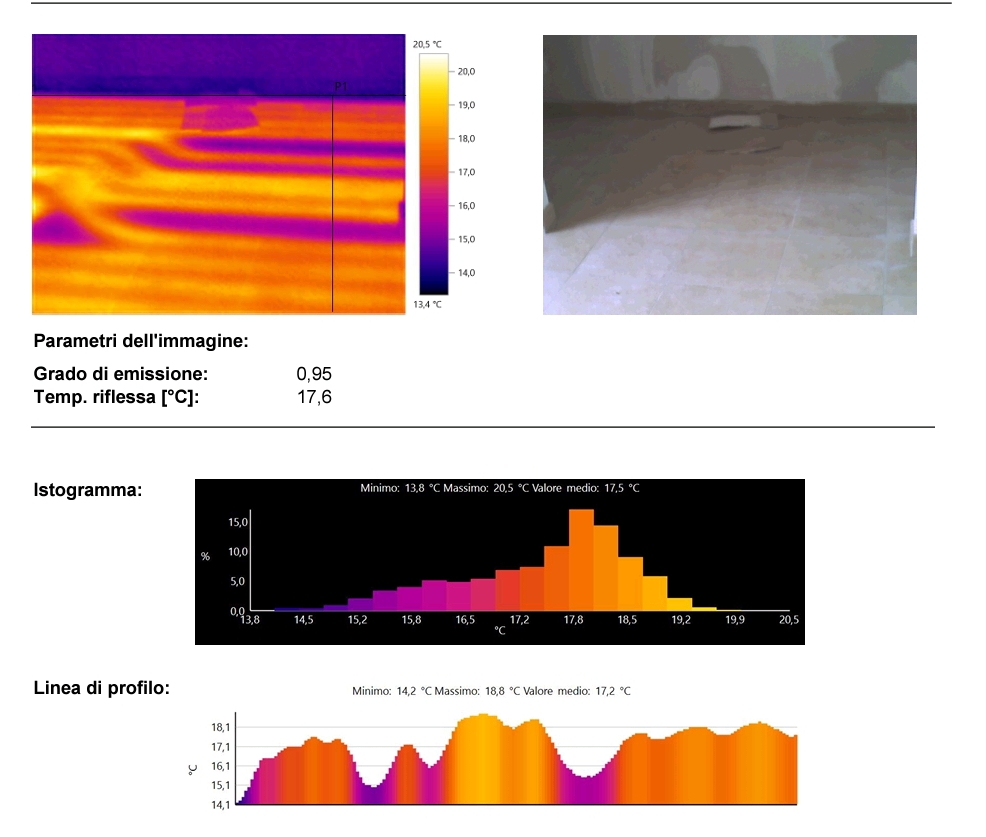Screen dimensions: 986x837
Task: Click the profile line Minimo 14,2 summary
Action: tap(491, 691)
